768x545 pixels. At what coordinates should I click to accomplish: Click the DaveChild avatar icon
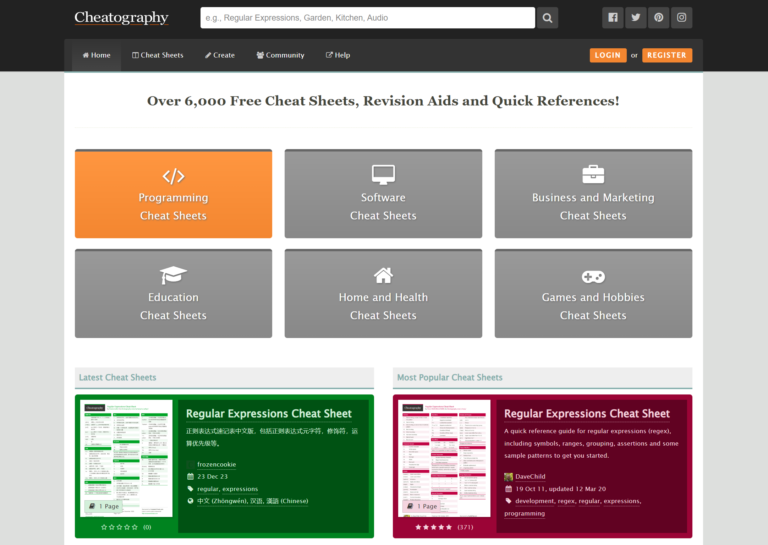coord(508,477)
